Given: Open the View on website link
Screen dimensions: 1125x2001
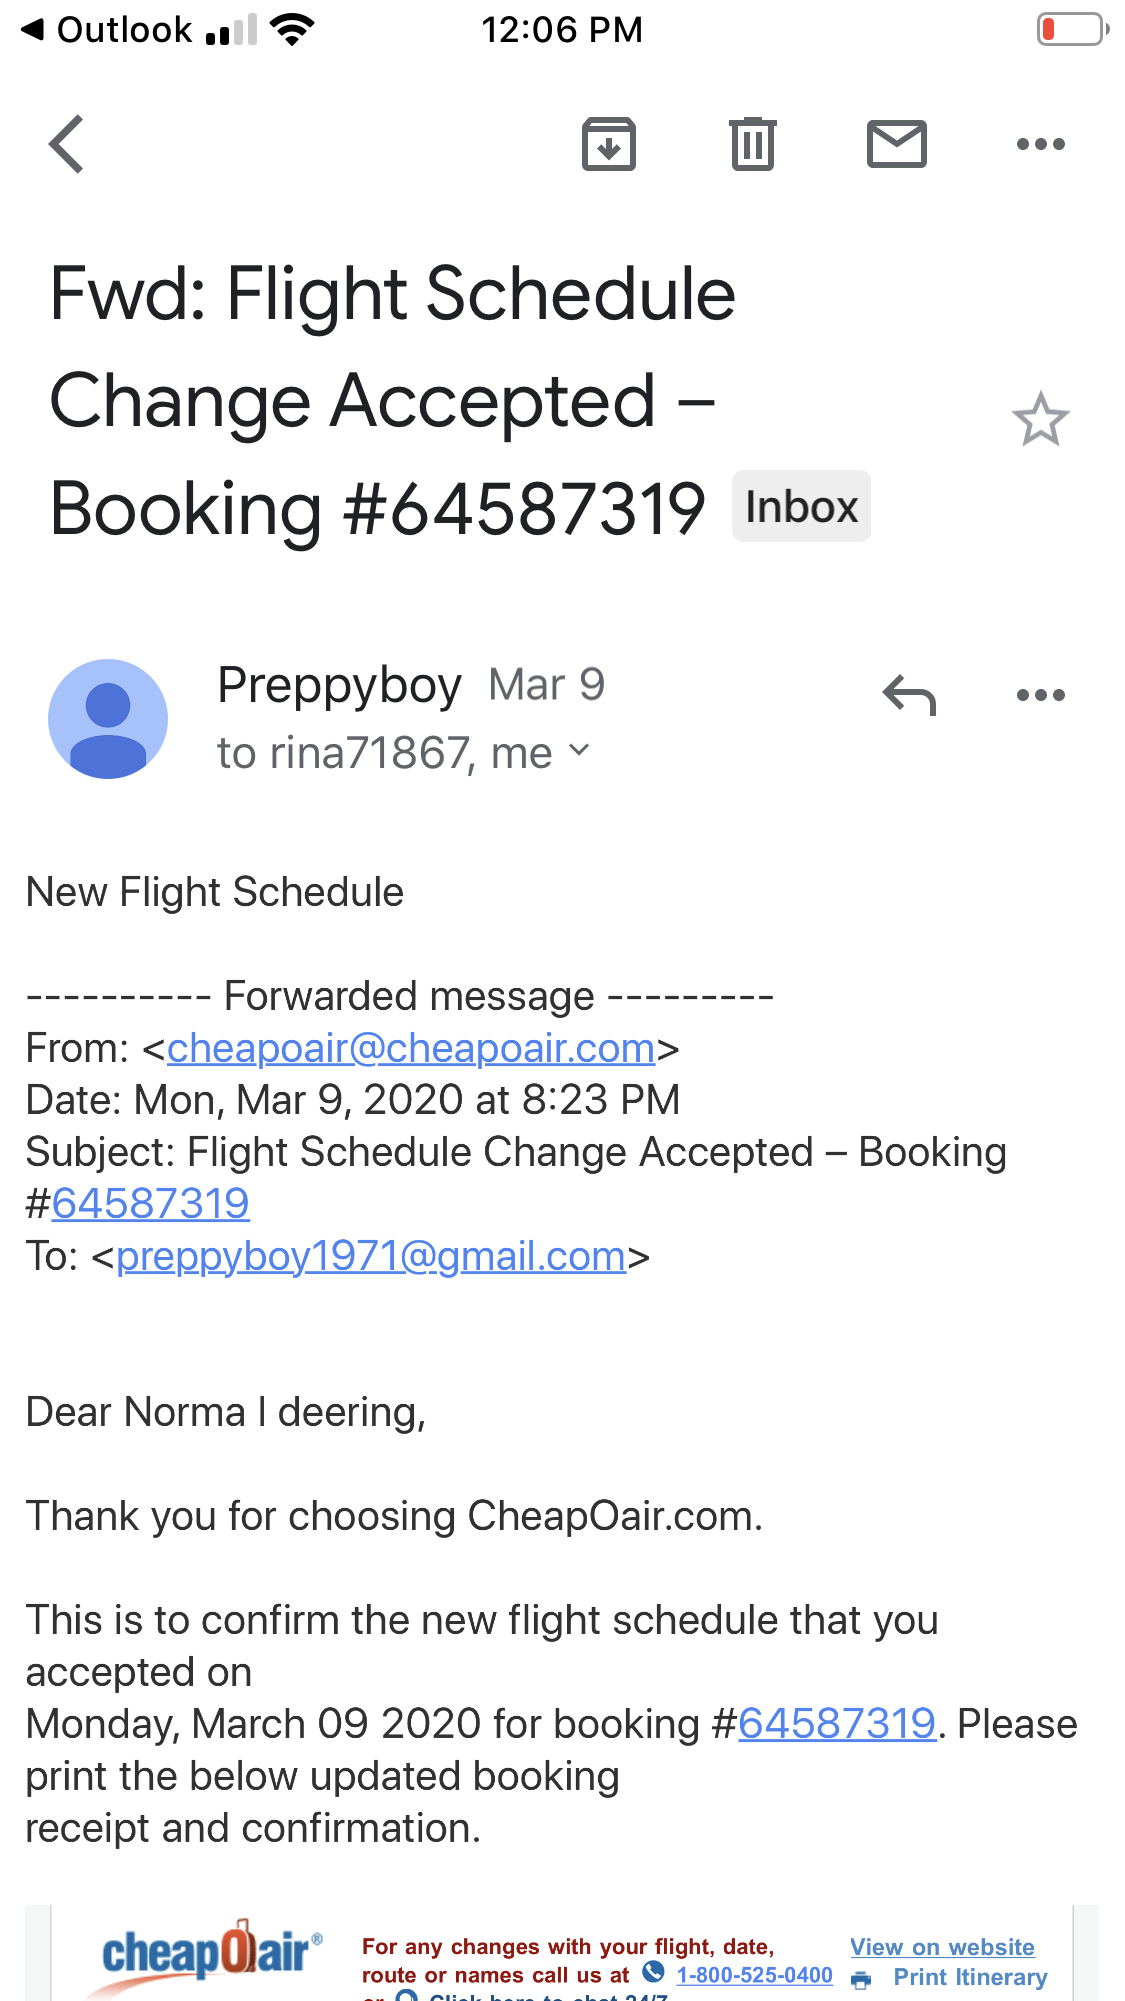Looking at the screenshot, I should (x=942, y=1947).
